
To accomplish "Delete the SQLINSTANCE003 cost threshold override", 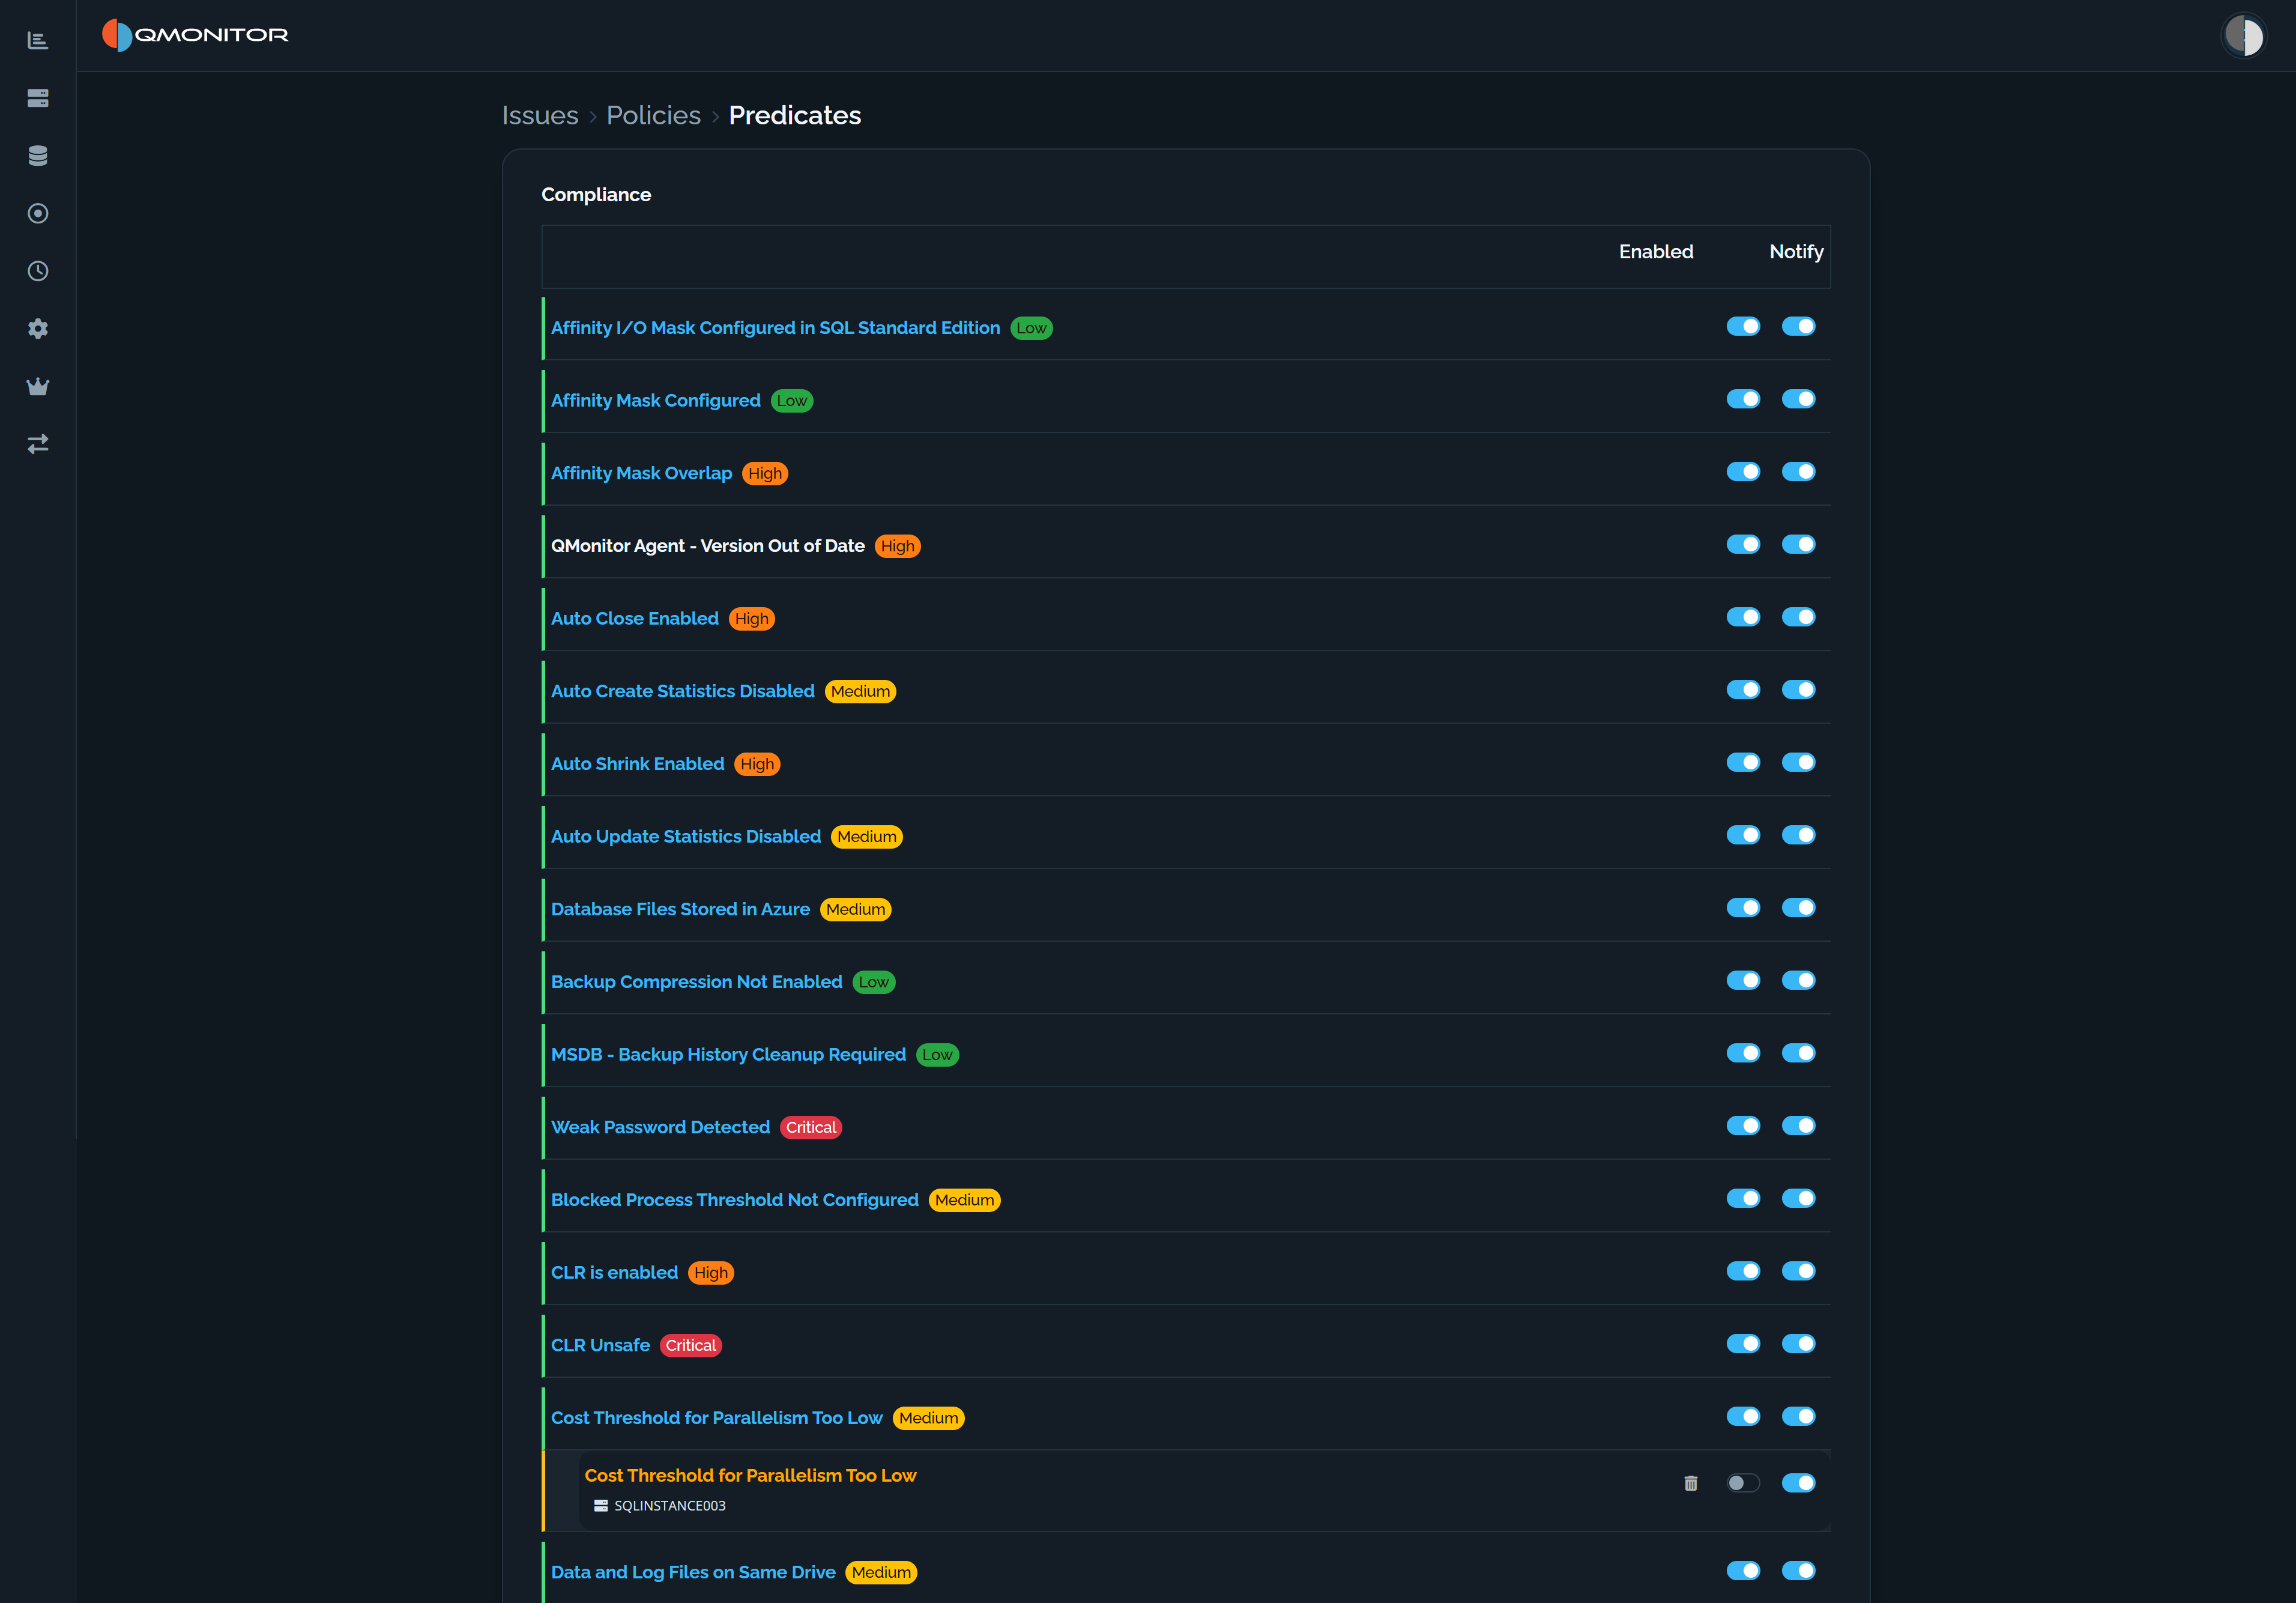I will [x=1691, y=1483].
